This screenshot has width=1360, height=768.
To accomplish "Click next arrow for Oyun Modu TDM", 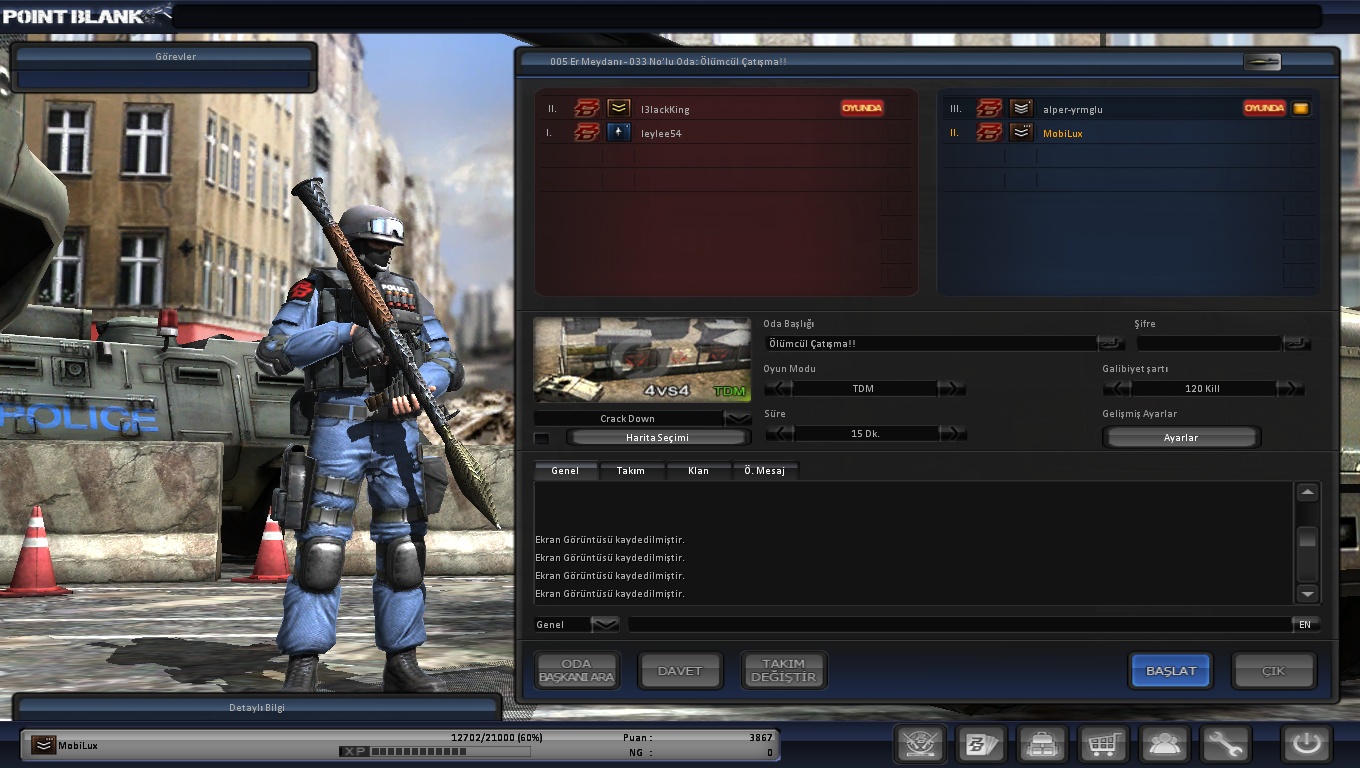I will click(953, 388).
